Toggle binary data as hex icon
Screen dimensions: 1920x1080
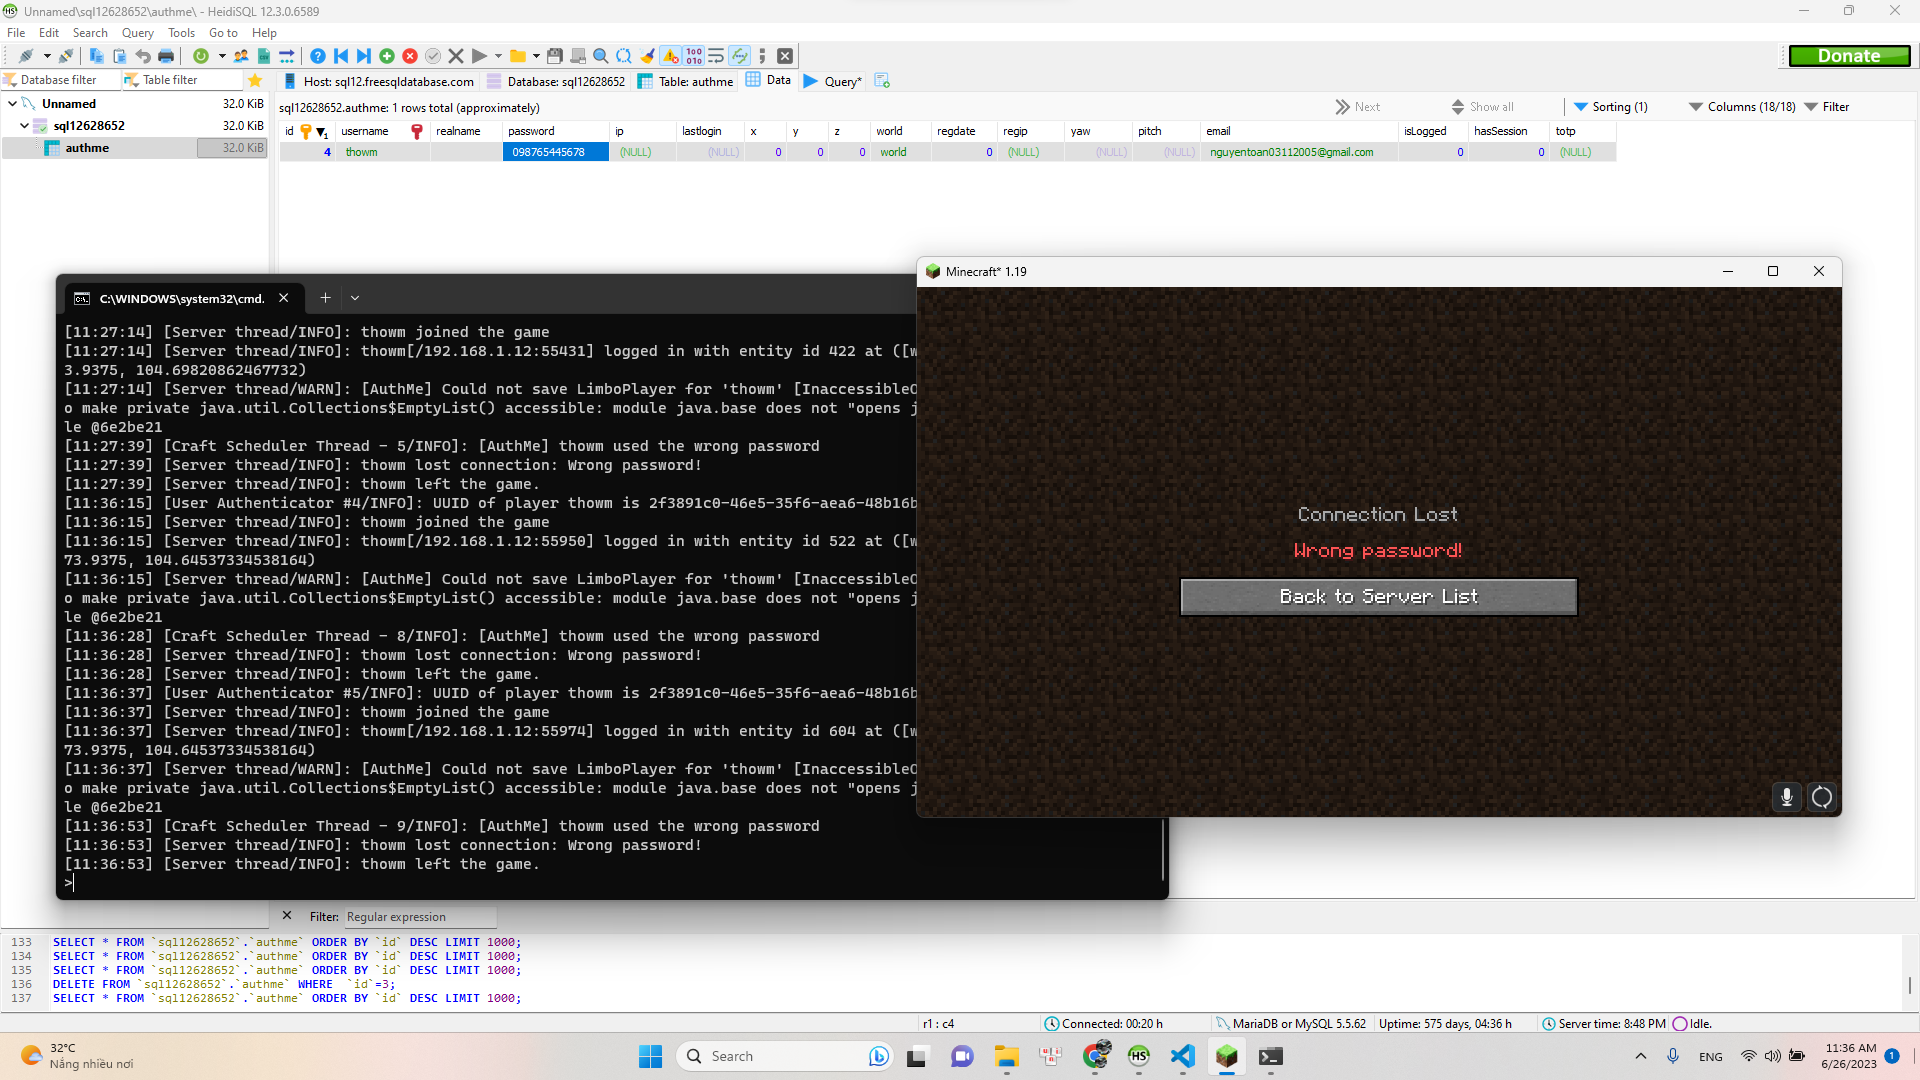click(694, 56)
